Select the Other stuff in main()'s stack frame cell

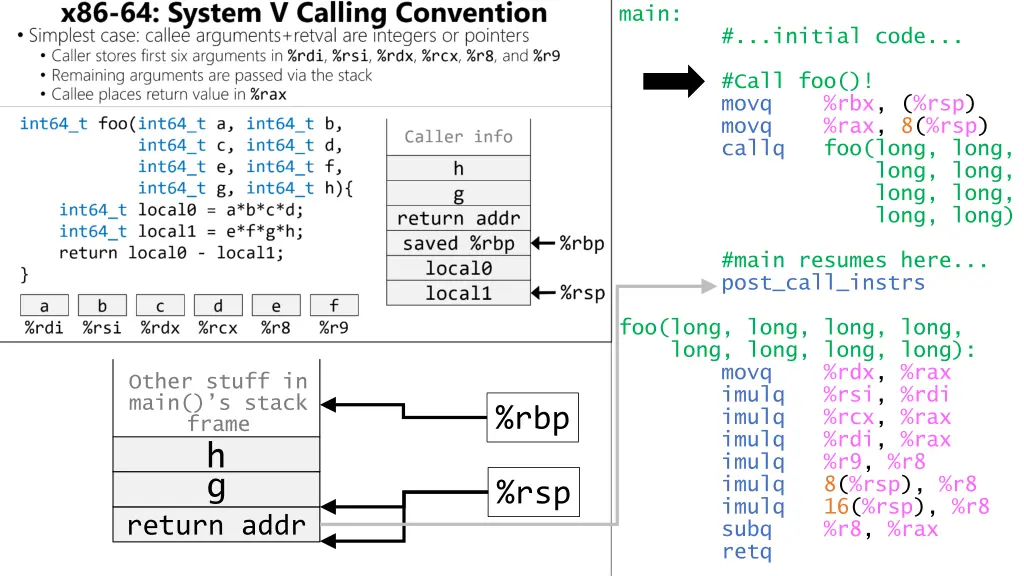[216, 402]
